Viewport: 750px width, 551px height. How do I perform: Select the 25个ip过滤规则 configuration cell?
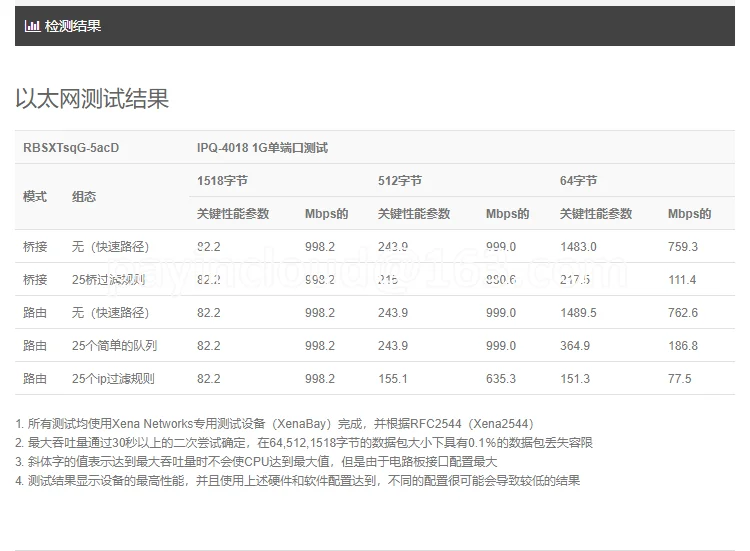(113, 379)
